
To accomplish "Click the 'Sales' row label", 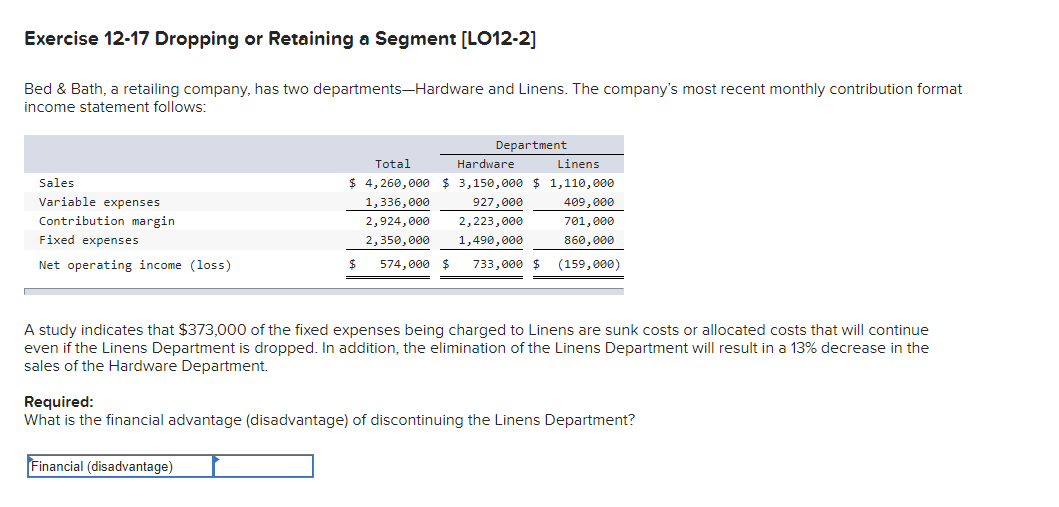I will coord(57,183).
